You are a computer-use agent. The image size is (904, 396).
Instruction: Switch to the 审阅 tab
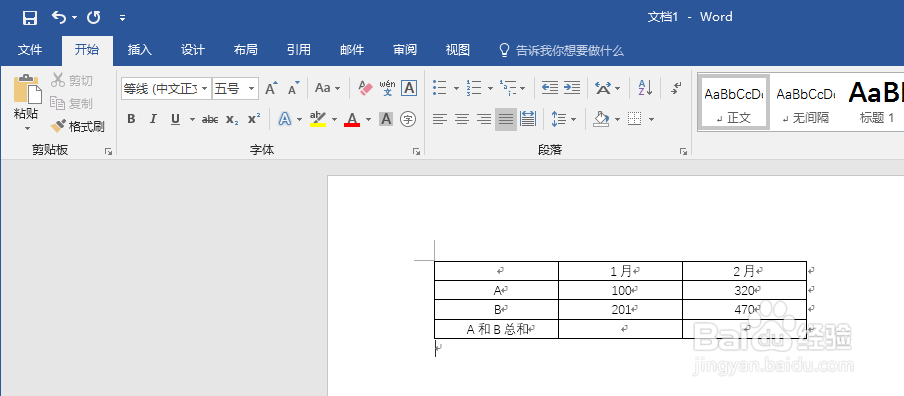pos(405,50)
